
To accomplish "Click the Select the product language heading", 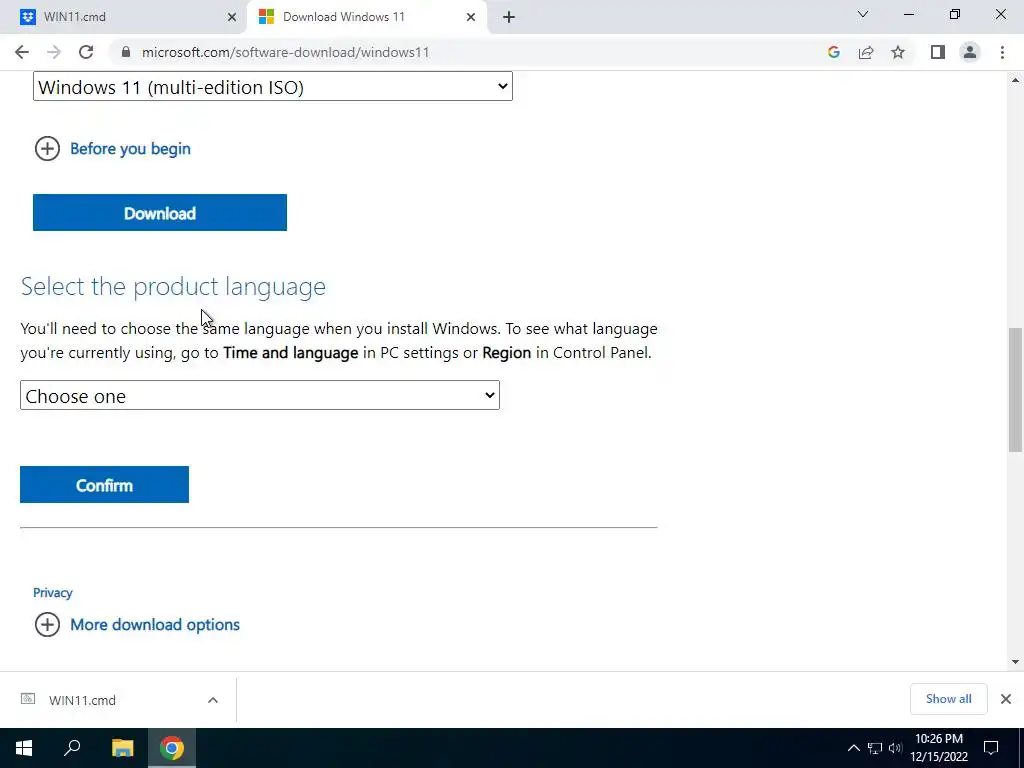I will pyautogui.click(x=173, y=286).
